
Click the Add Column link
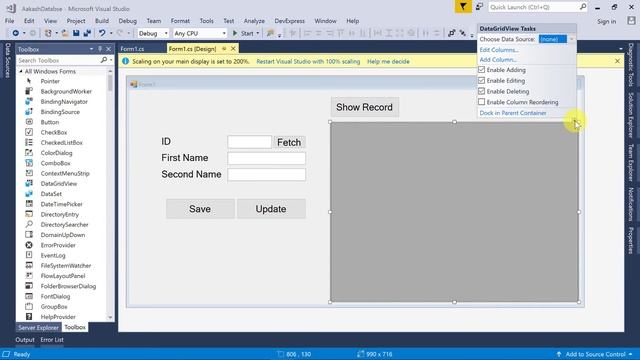(498, 60)
